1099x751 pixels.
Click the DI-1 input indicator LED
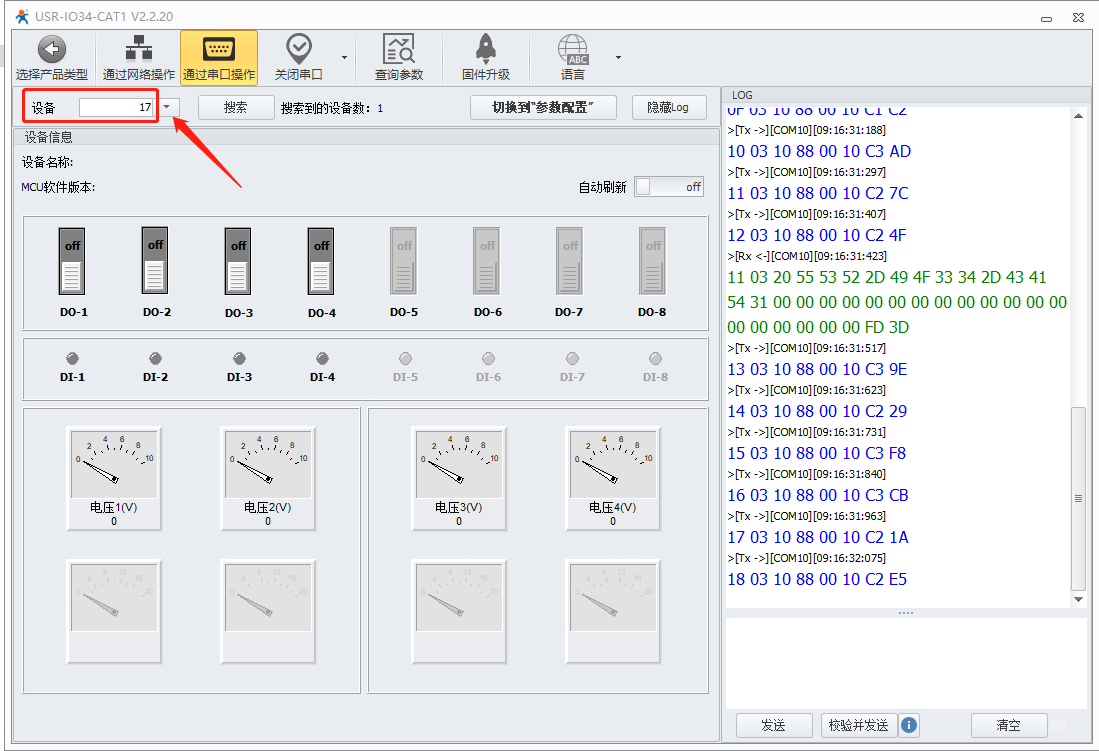(72, 358)
